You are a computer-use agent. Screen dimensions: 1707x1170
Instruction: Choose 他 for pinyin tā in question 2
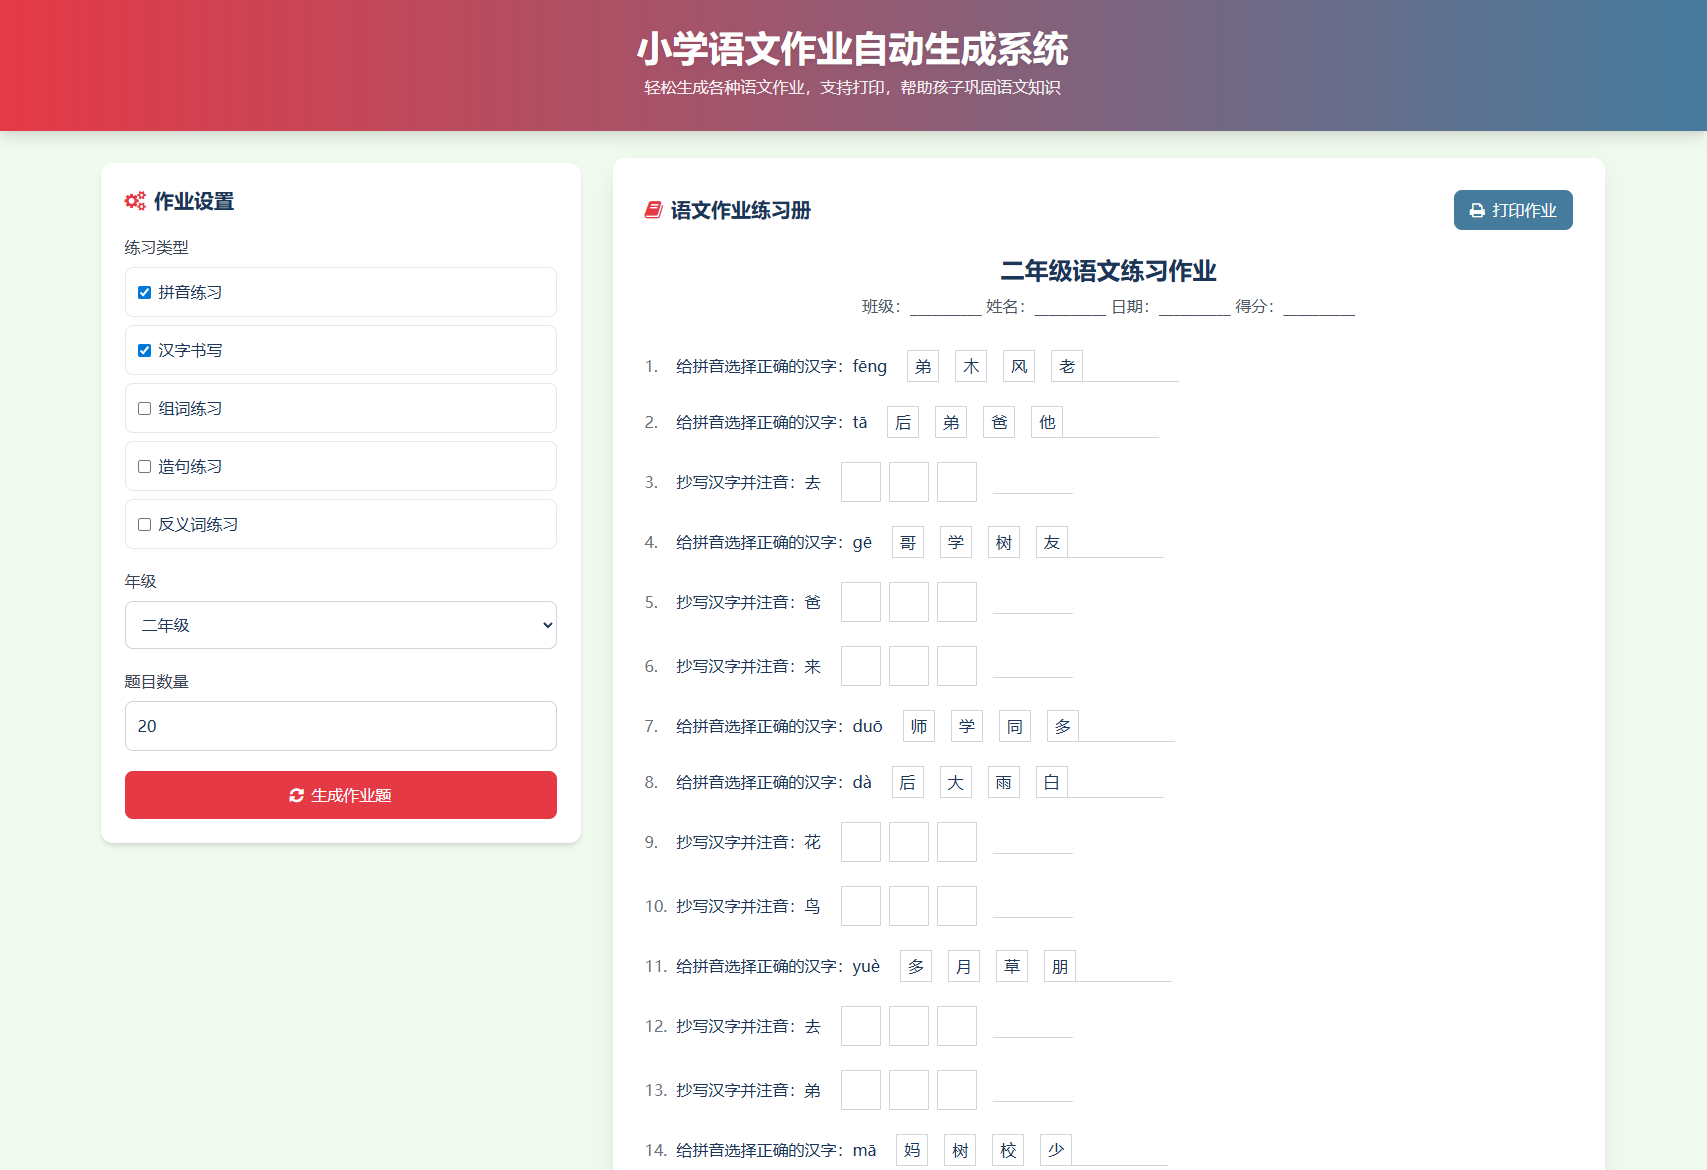click(1046, 422)
